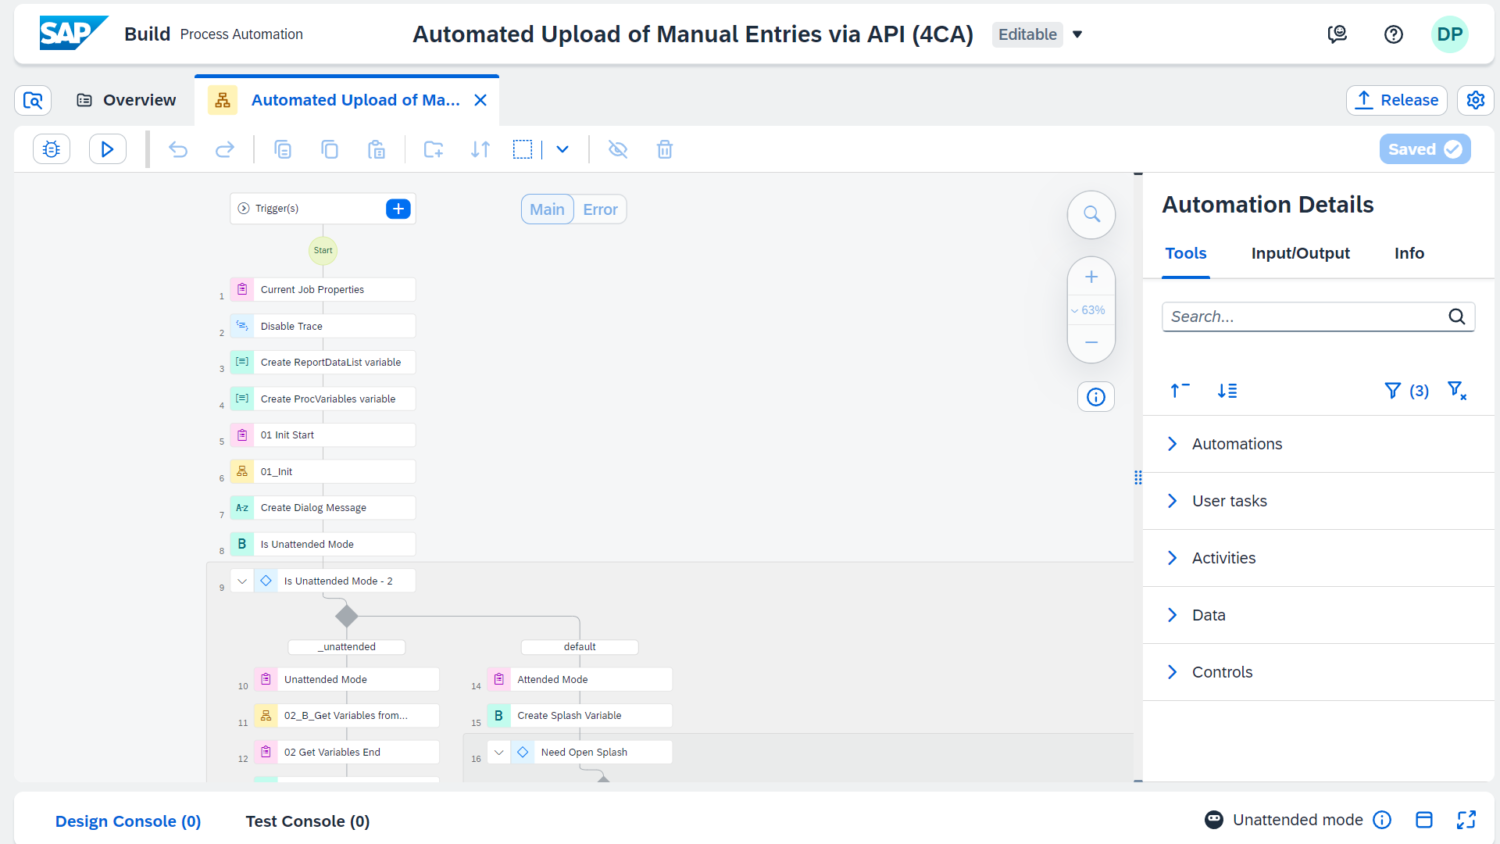Screen dimensions: 1500x844
Task: Click the debug bug icon in toolbar
Action: [52, 149]
